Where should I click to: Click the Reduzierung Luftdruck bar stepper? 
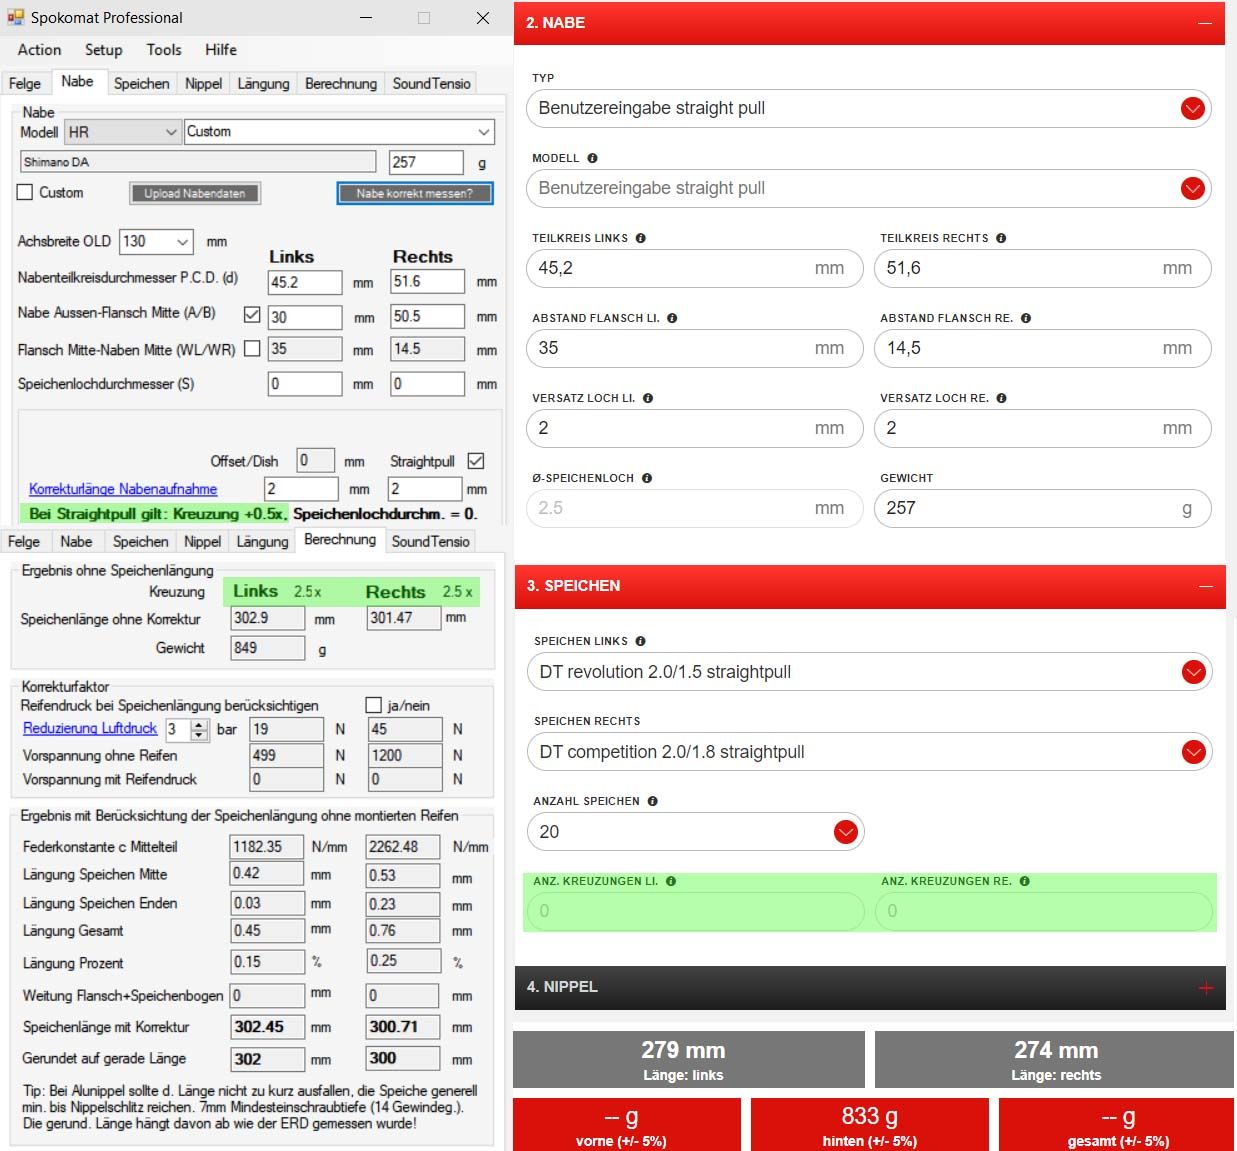[199, 729]
